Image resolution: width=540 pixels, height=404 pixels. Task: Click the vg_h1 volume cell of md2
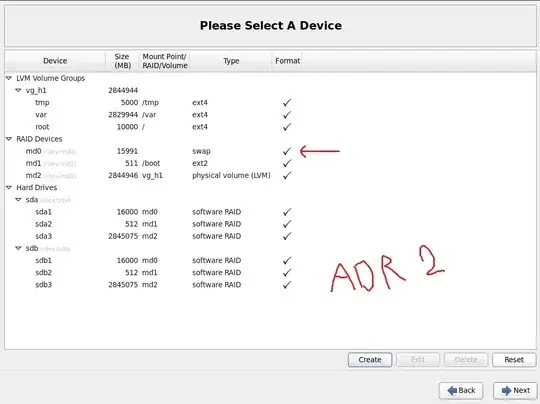152,175
